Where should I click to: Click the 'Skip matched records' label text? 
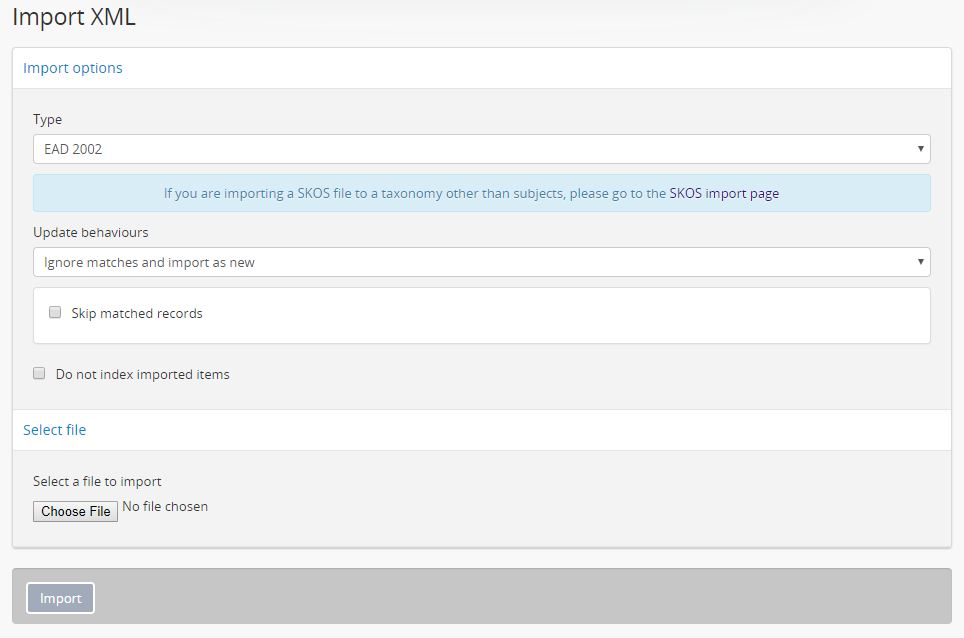click(137, 313)
